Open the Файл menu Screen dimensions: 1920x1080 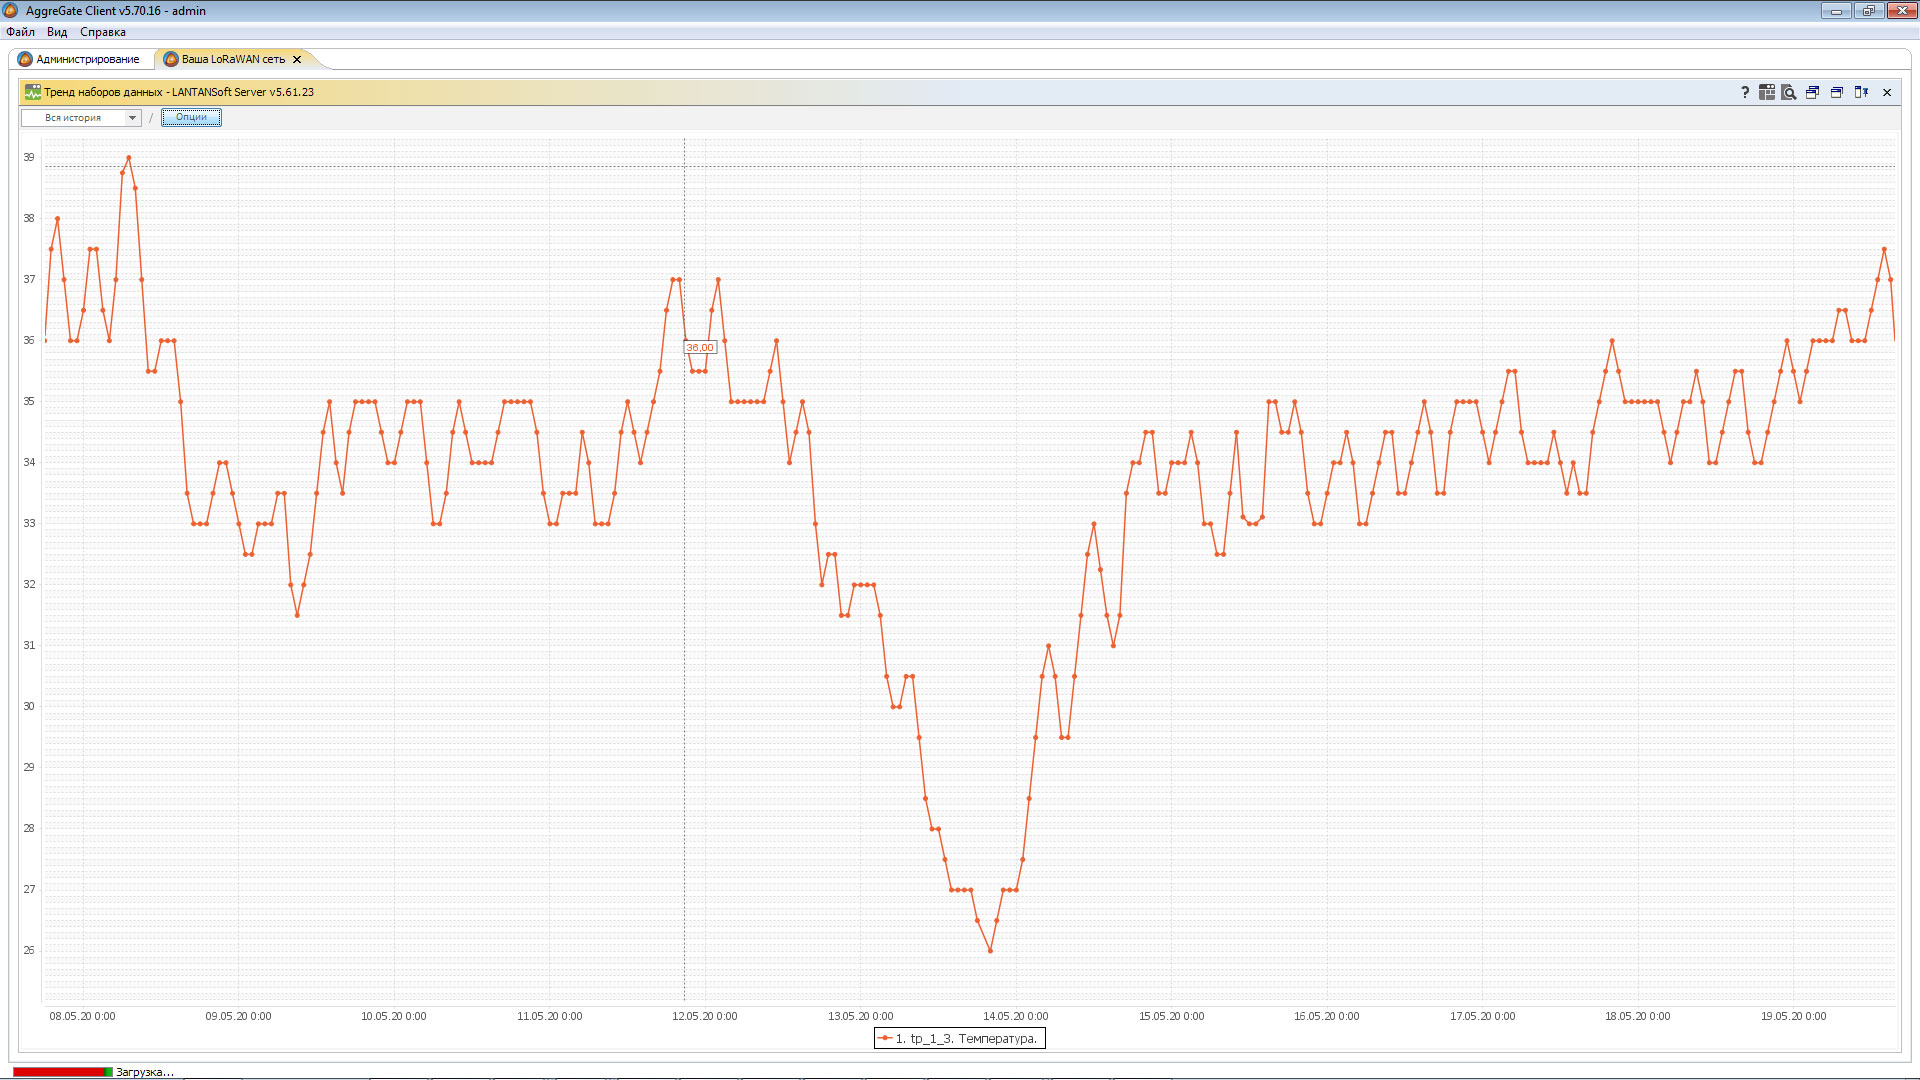tap(20, 32)
